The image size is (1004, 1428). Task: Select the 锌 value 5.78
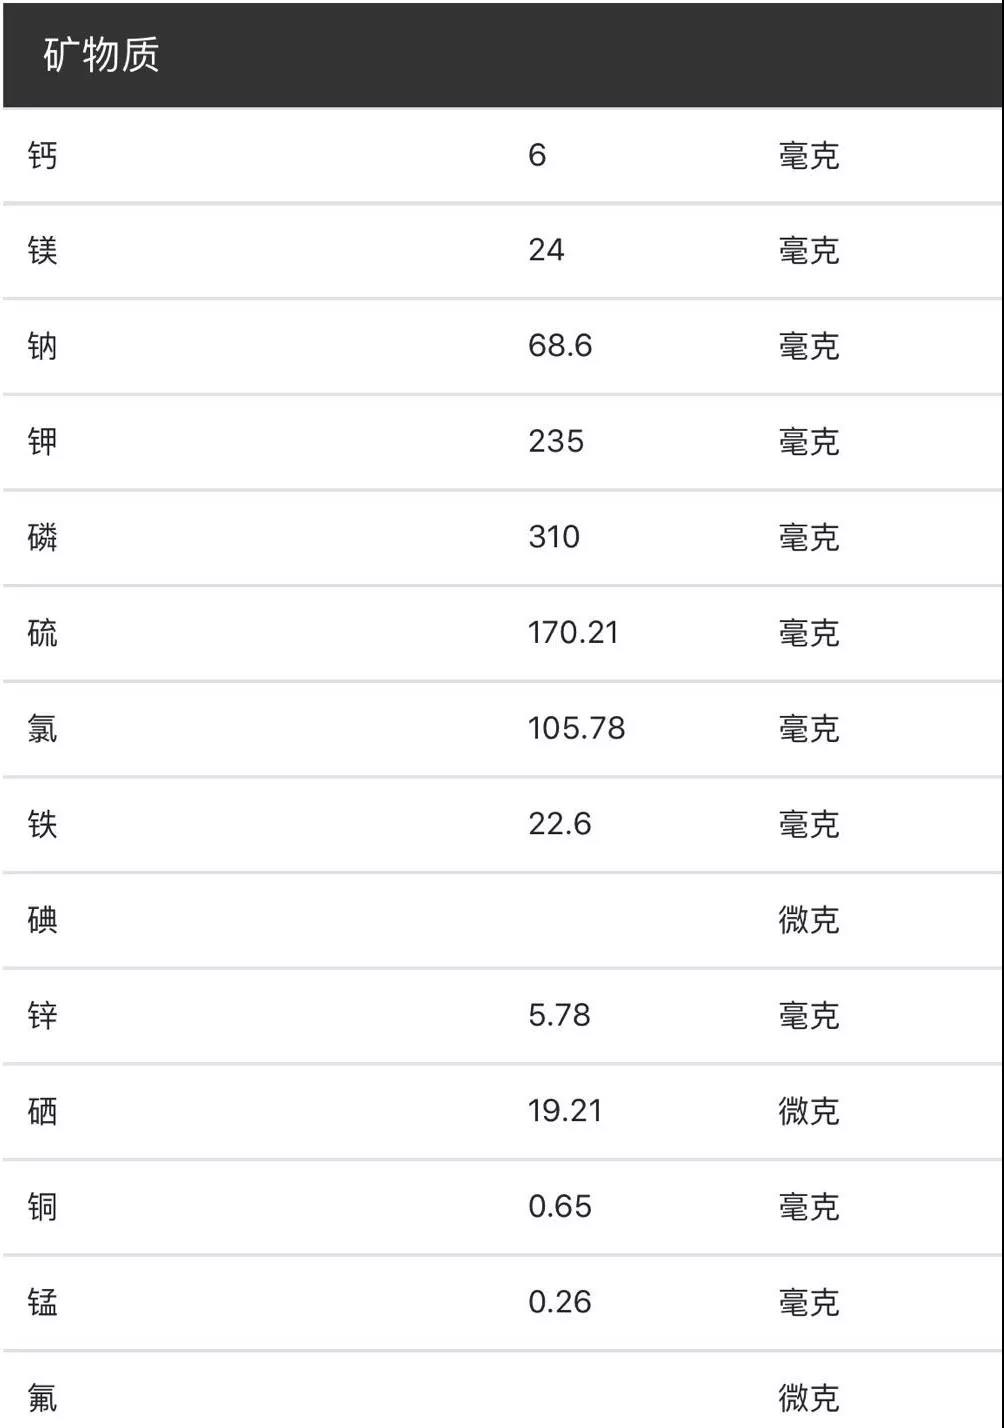click(x=559, y=1015)
